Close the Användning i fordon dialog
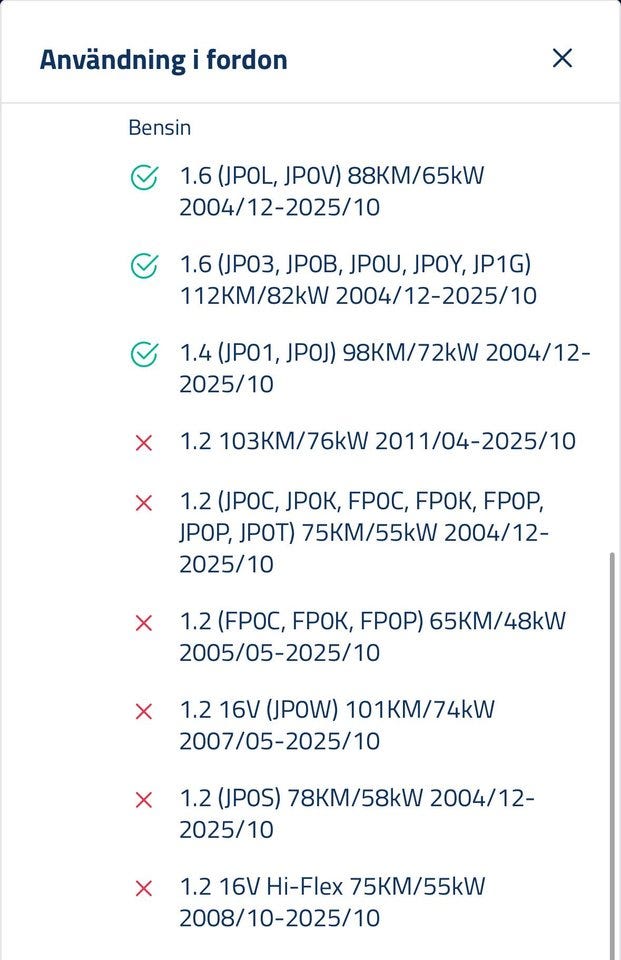The width and height of the screenshot is (621, 960). coord(563,58)
